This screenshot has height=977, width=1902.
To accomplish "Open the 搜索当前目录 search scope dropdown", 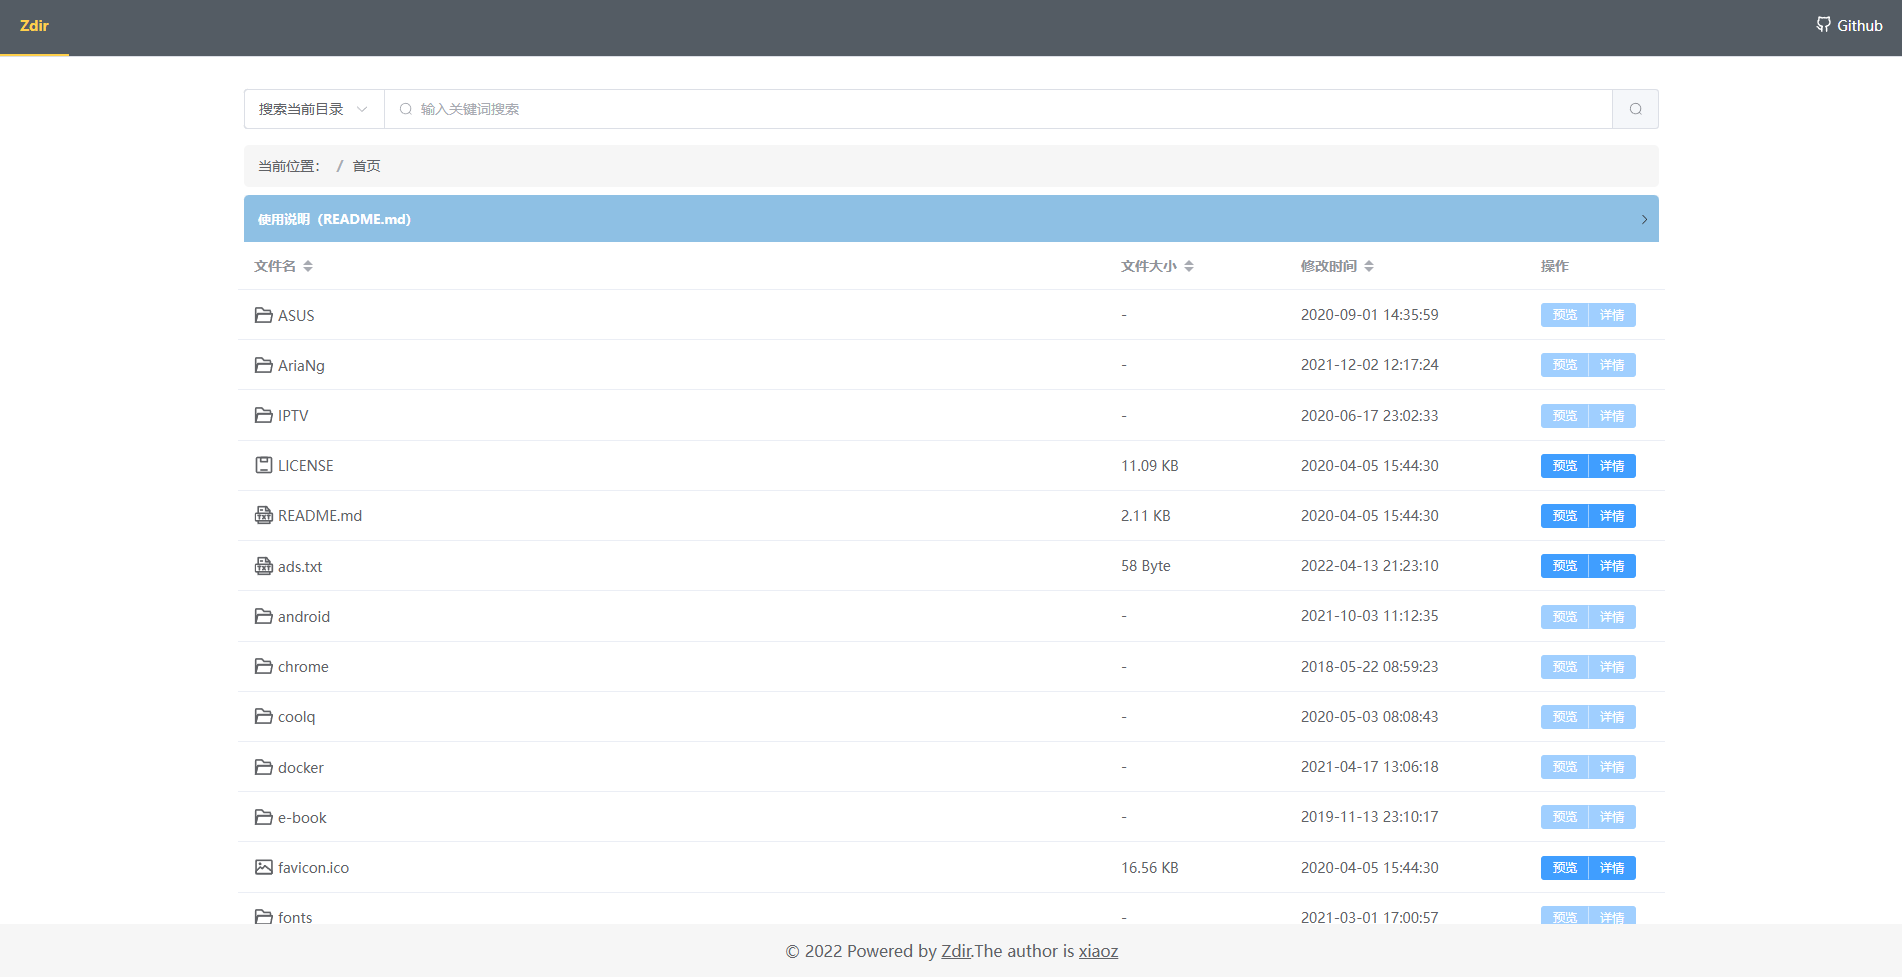I will coord(313,109).
